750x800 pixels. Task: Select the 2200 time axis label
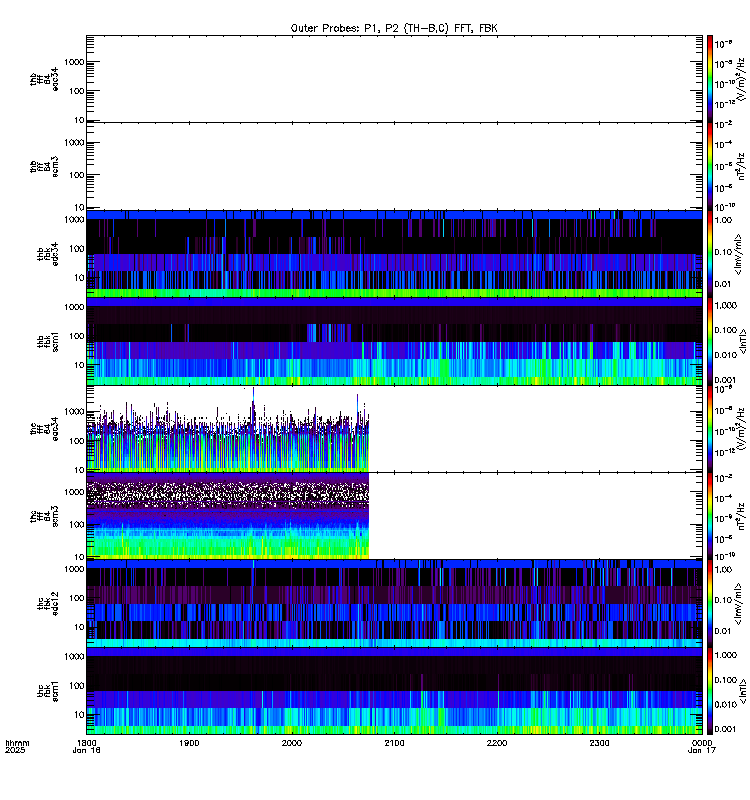pyautogui.click(x=496, y=743)
